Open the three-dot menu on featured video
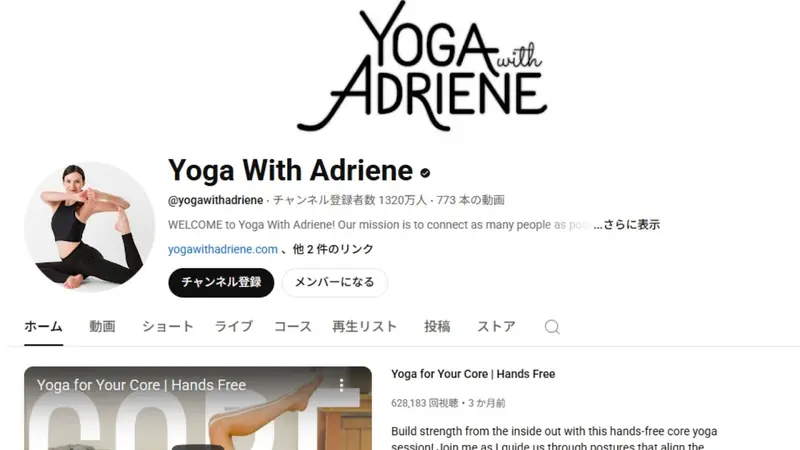Viewport: 800px width, 450px height. [341, 385]
